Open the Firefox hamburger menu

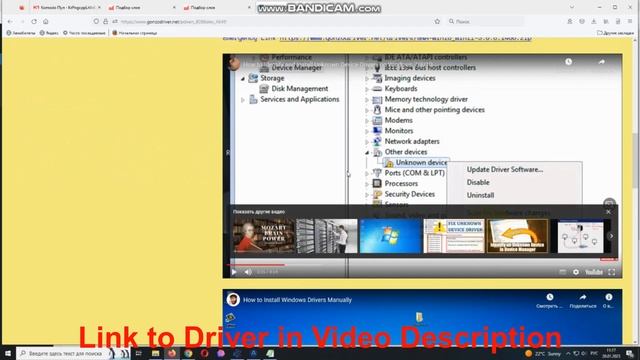[x=630, y=21]
